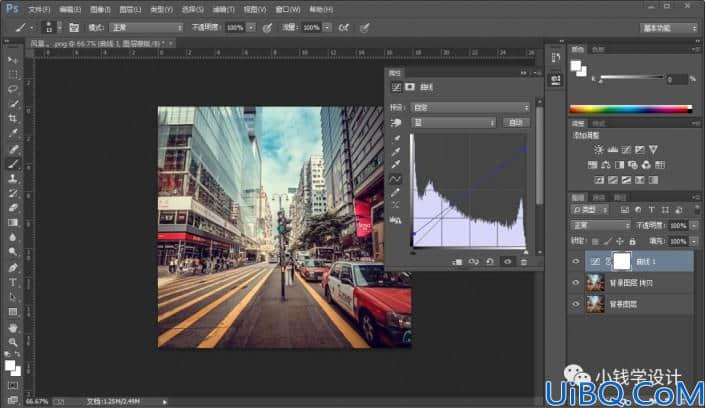Reset Curves adjustment to defaults
This screenshot has height=408, width=705.
(x=490, y=262)
